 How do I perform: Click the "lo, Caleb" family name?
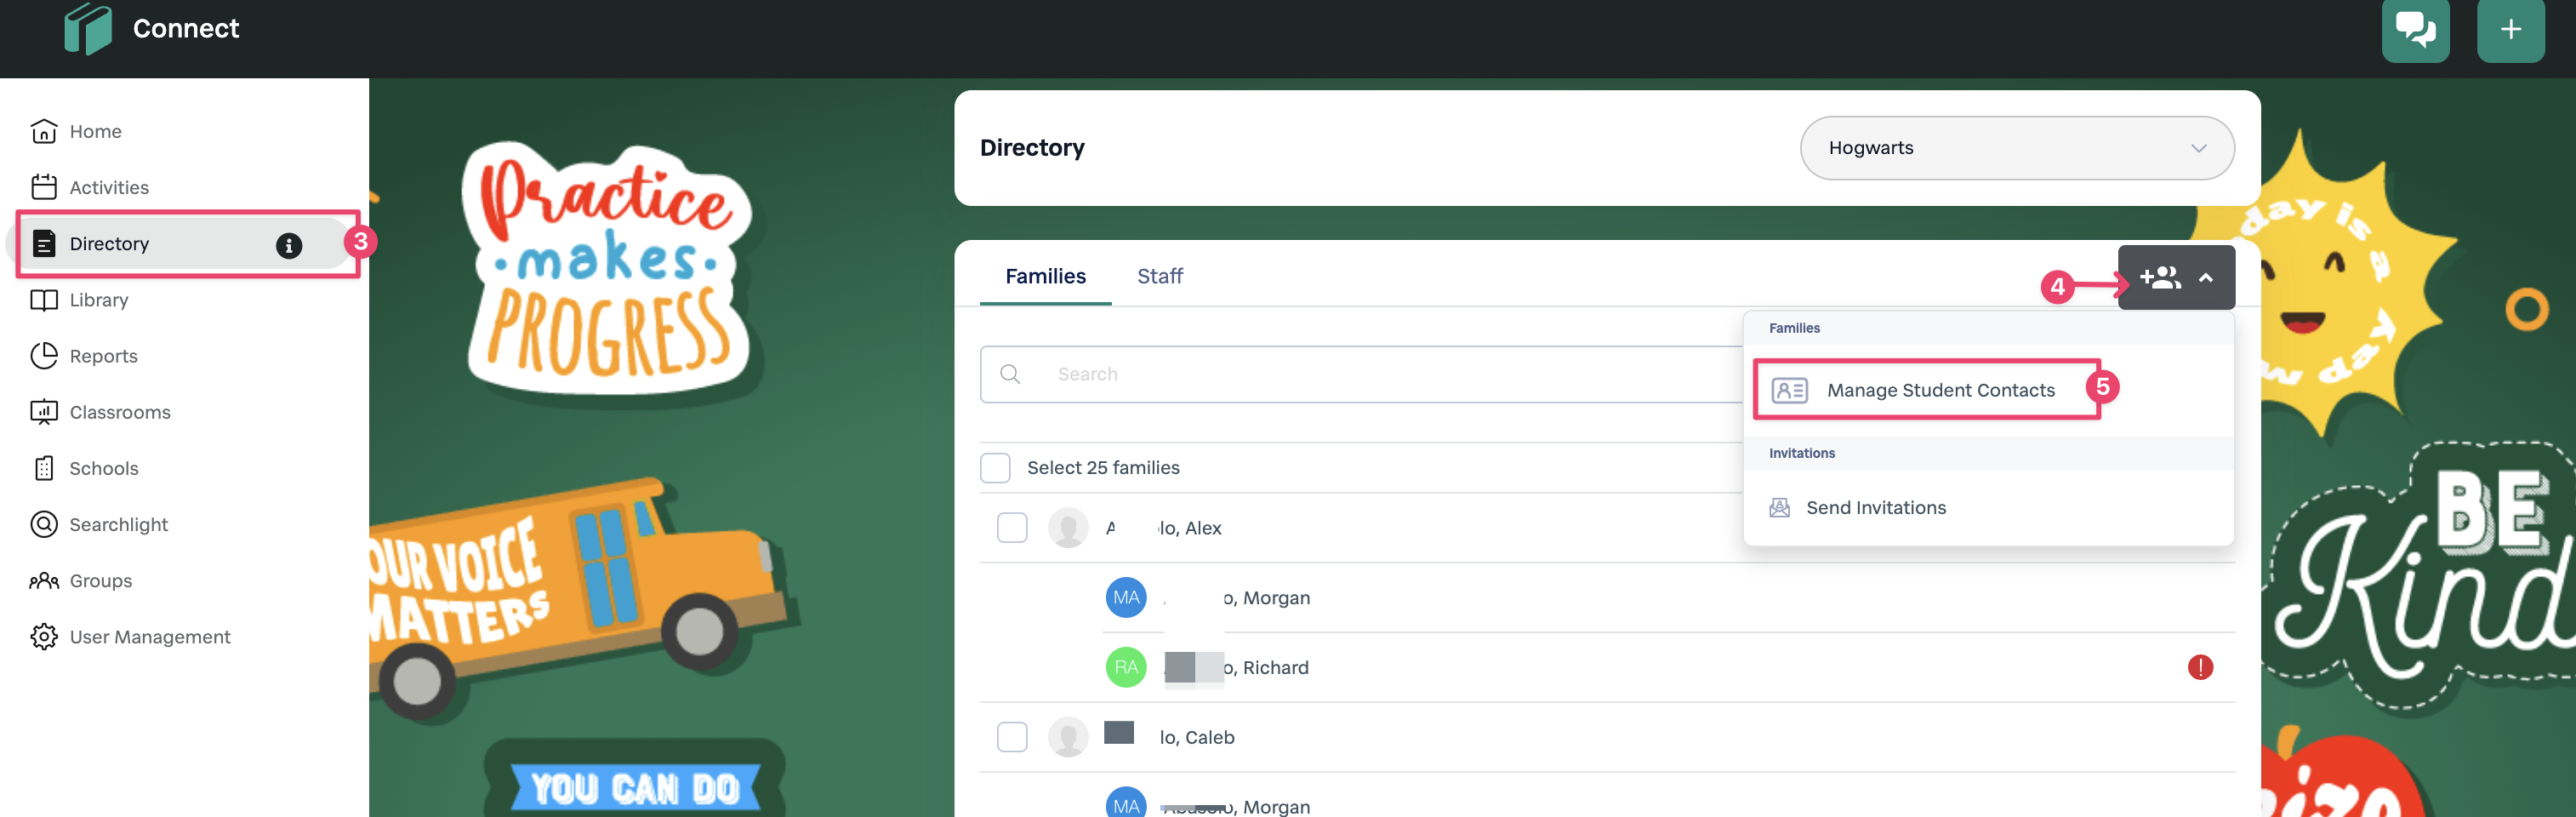coord(1197,737)
